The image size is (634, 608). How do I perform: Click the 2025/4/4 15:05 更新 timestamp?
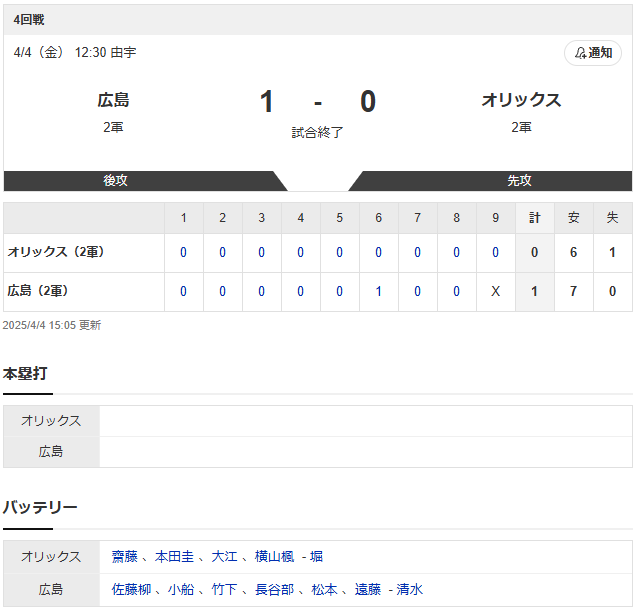52,325
